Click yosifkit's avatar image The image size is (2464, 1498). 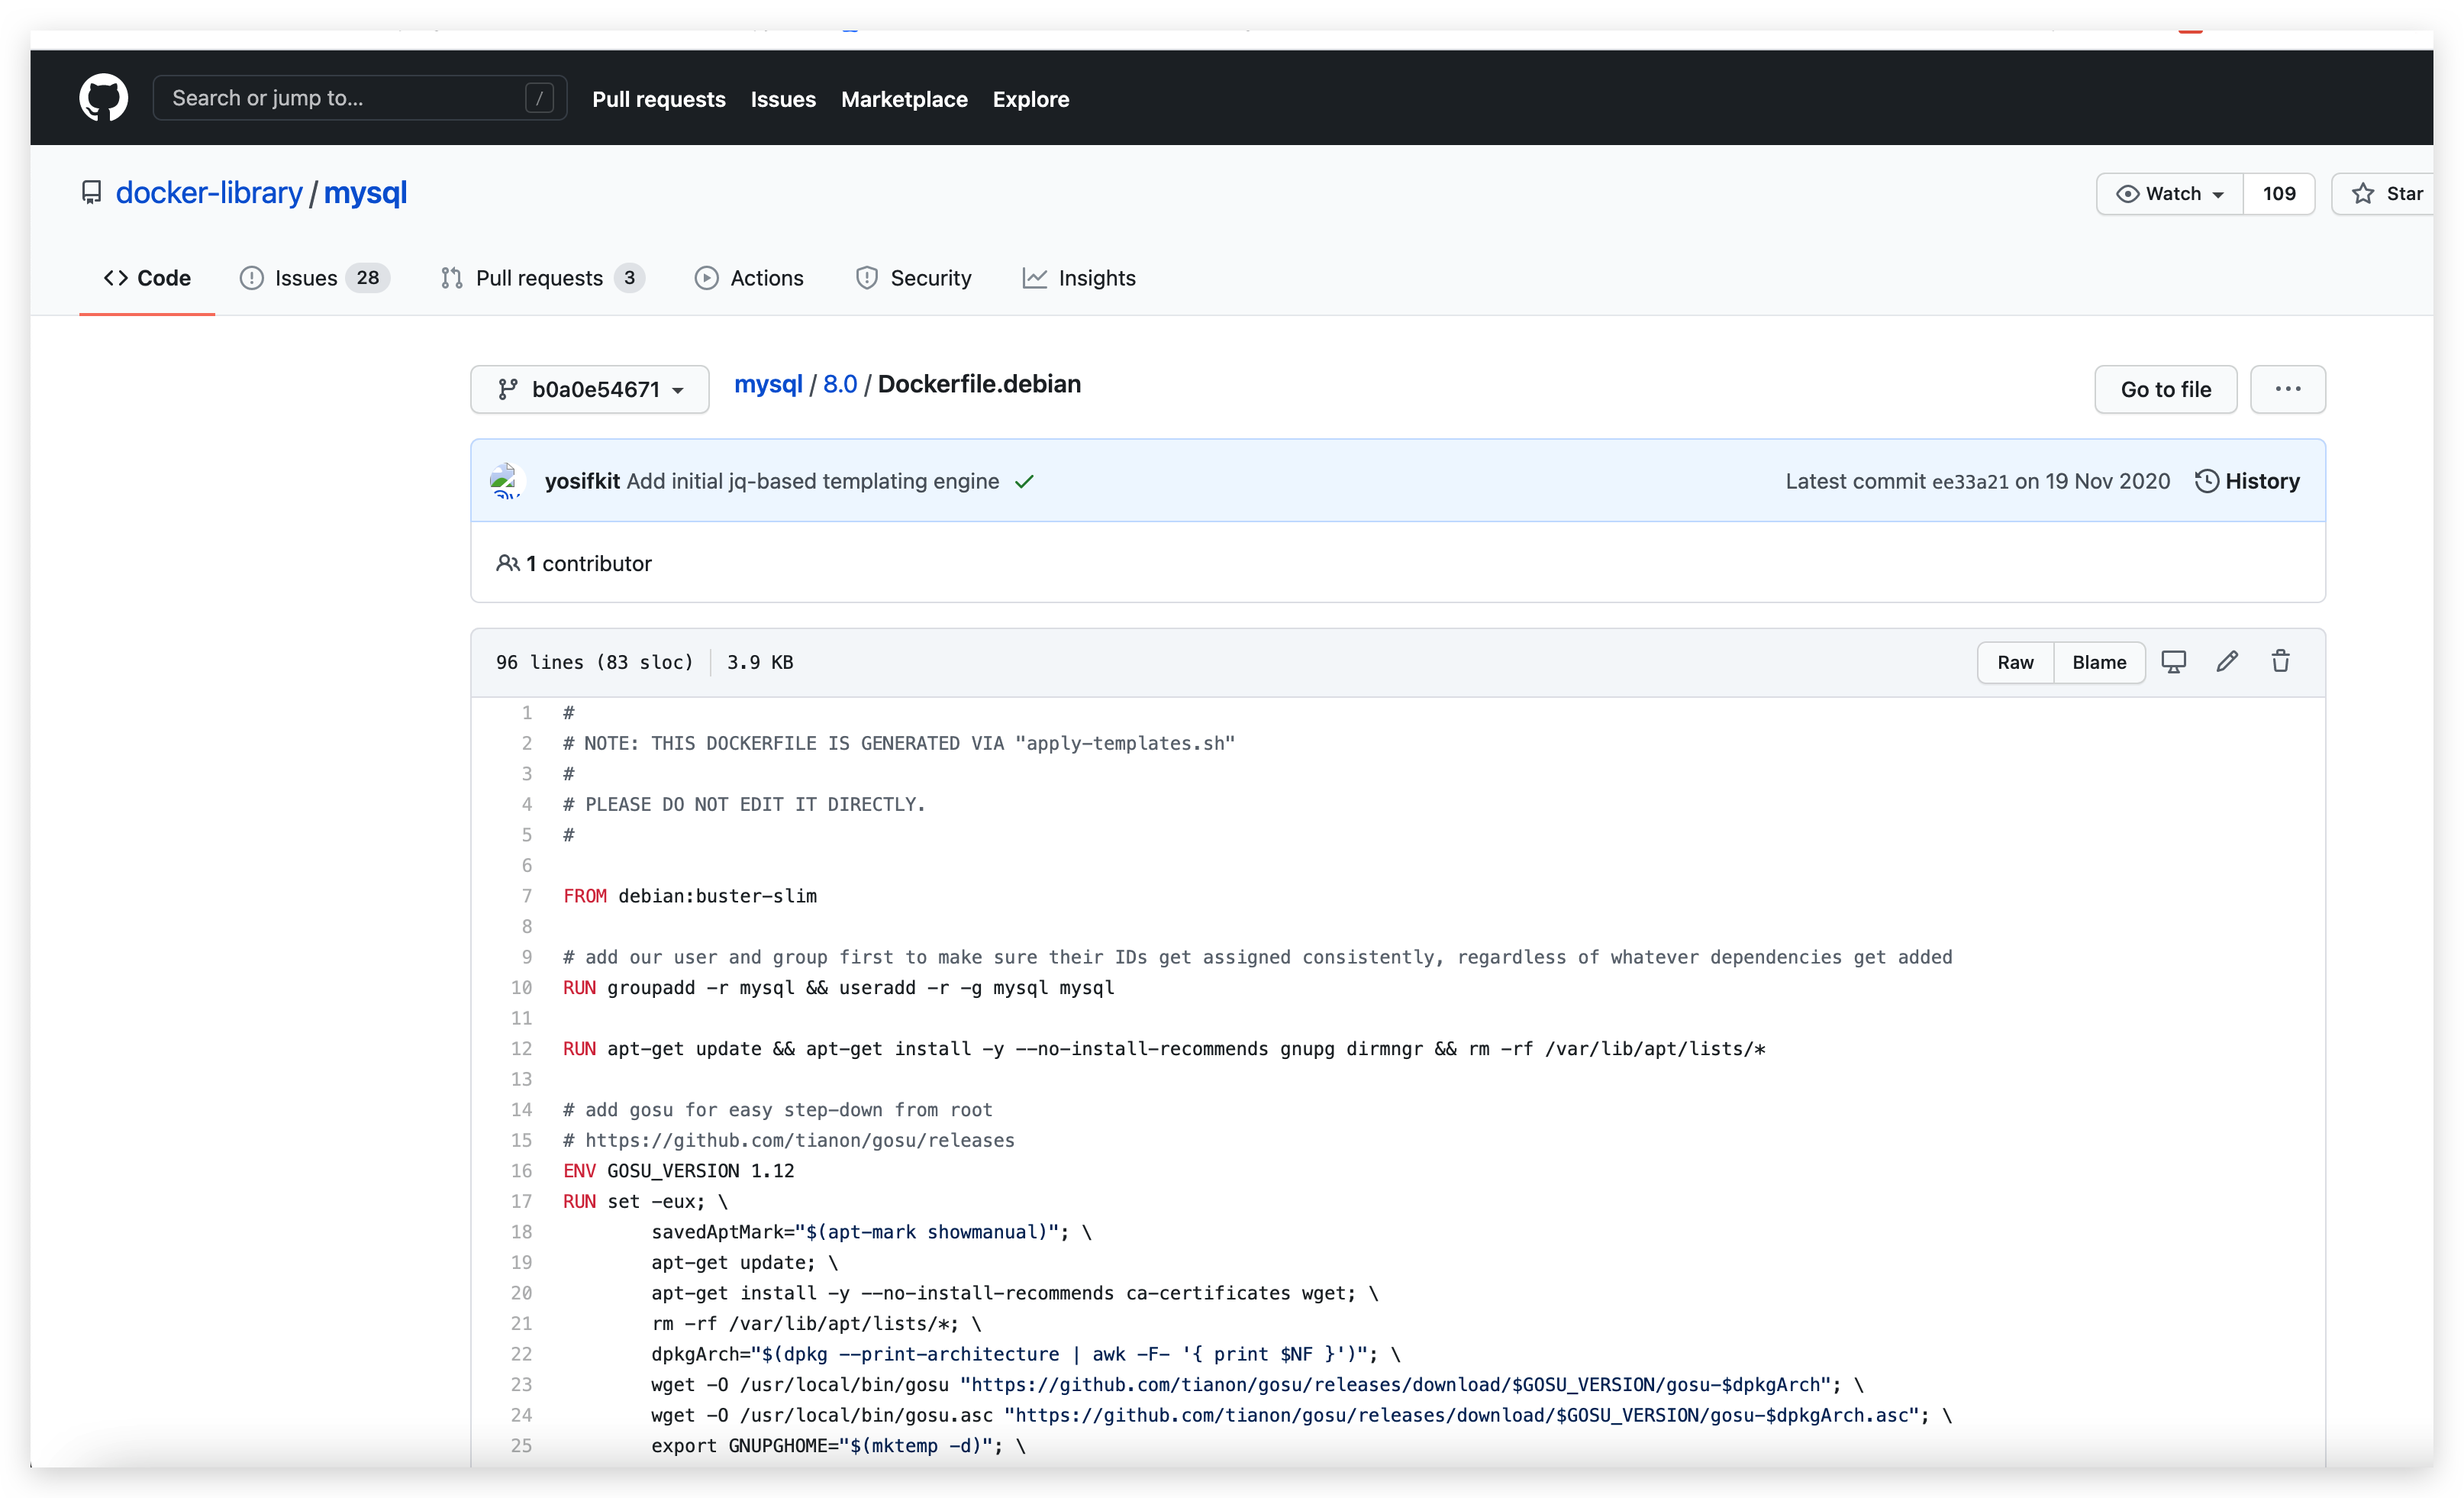[507, 481]
